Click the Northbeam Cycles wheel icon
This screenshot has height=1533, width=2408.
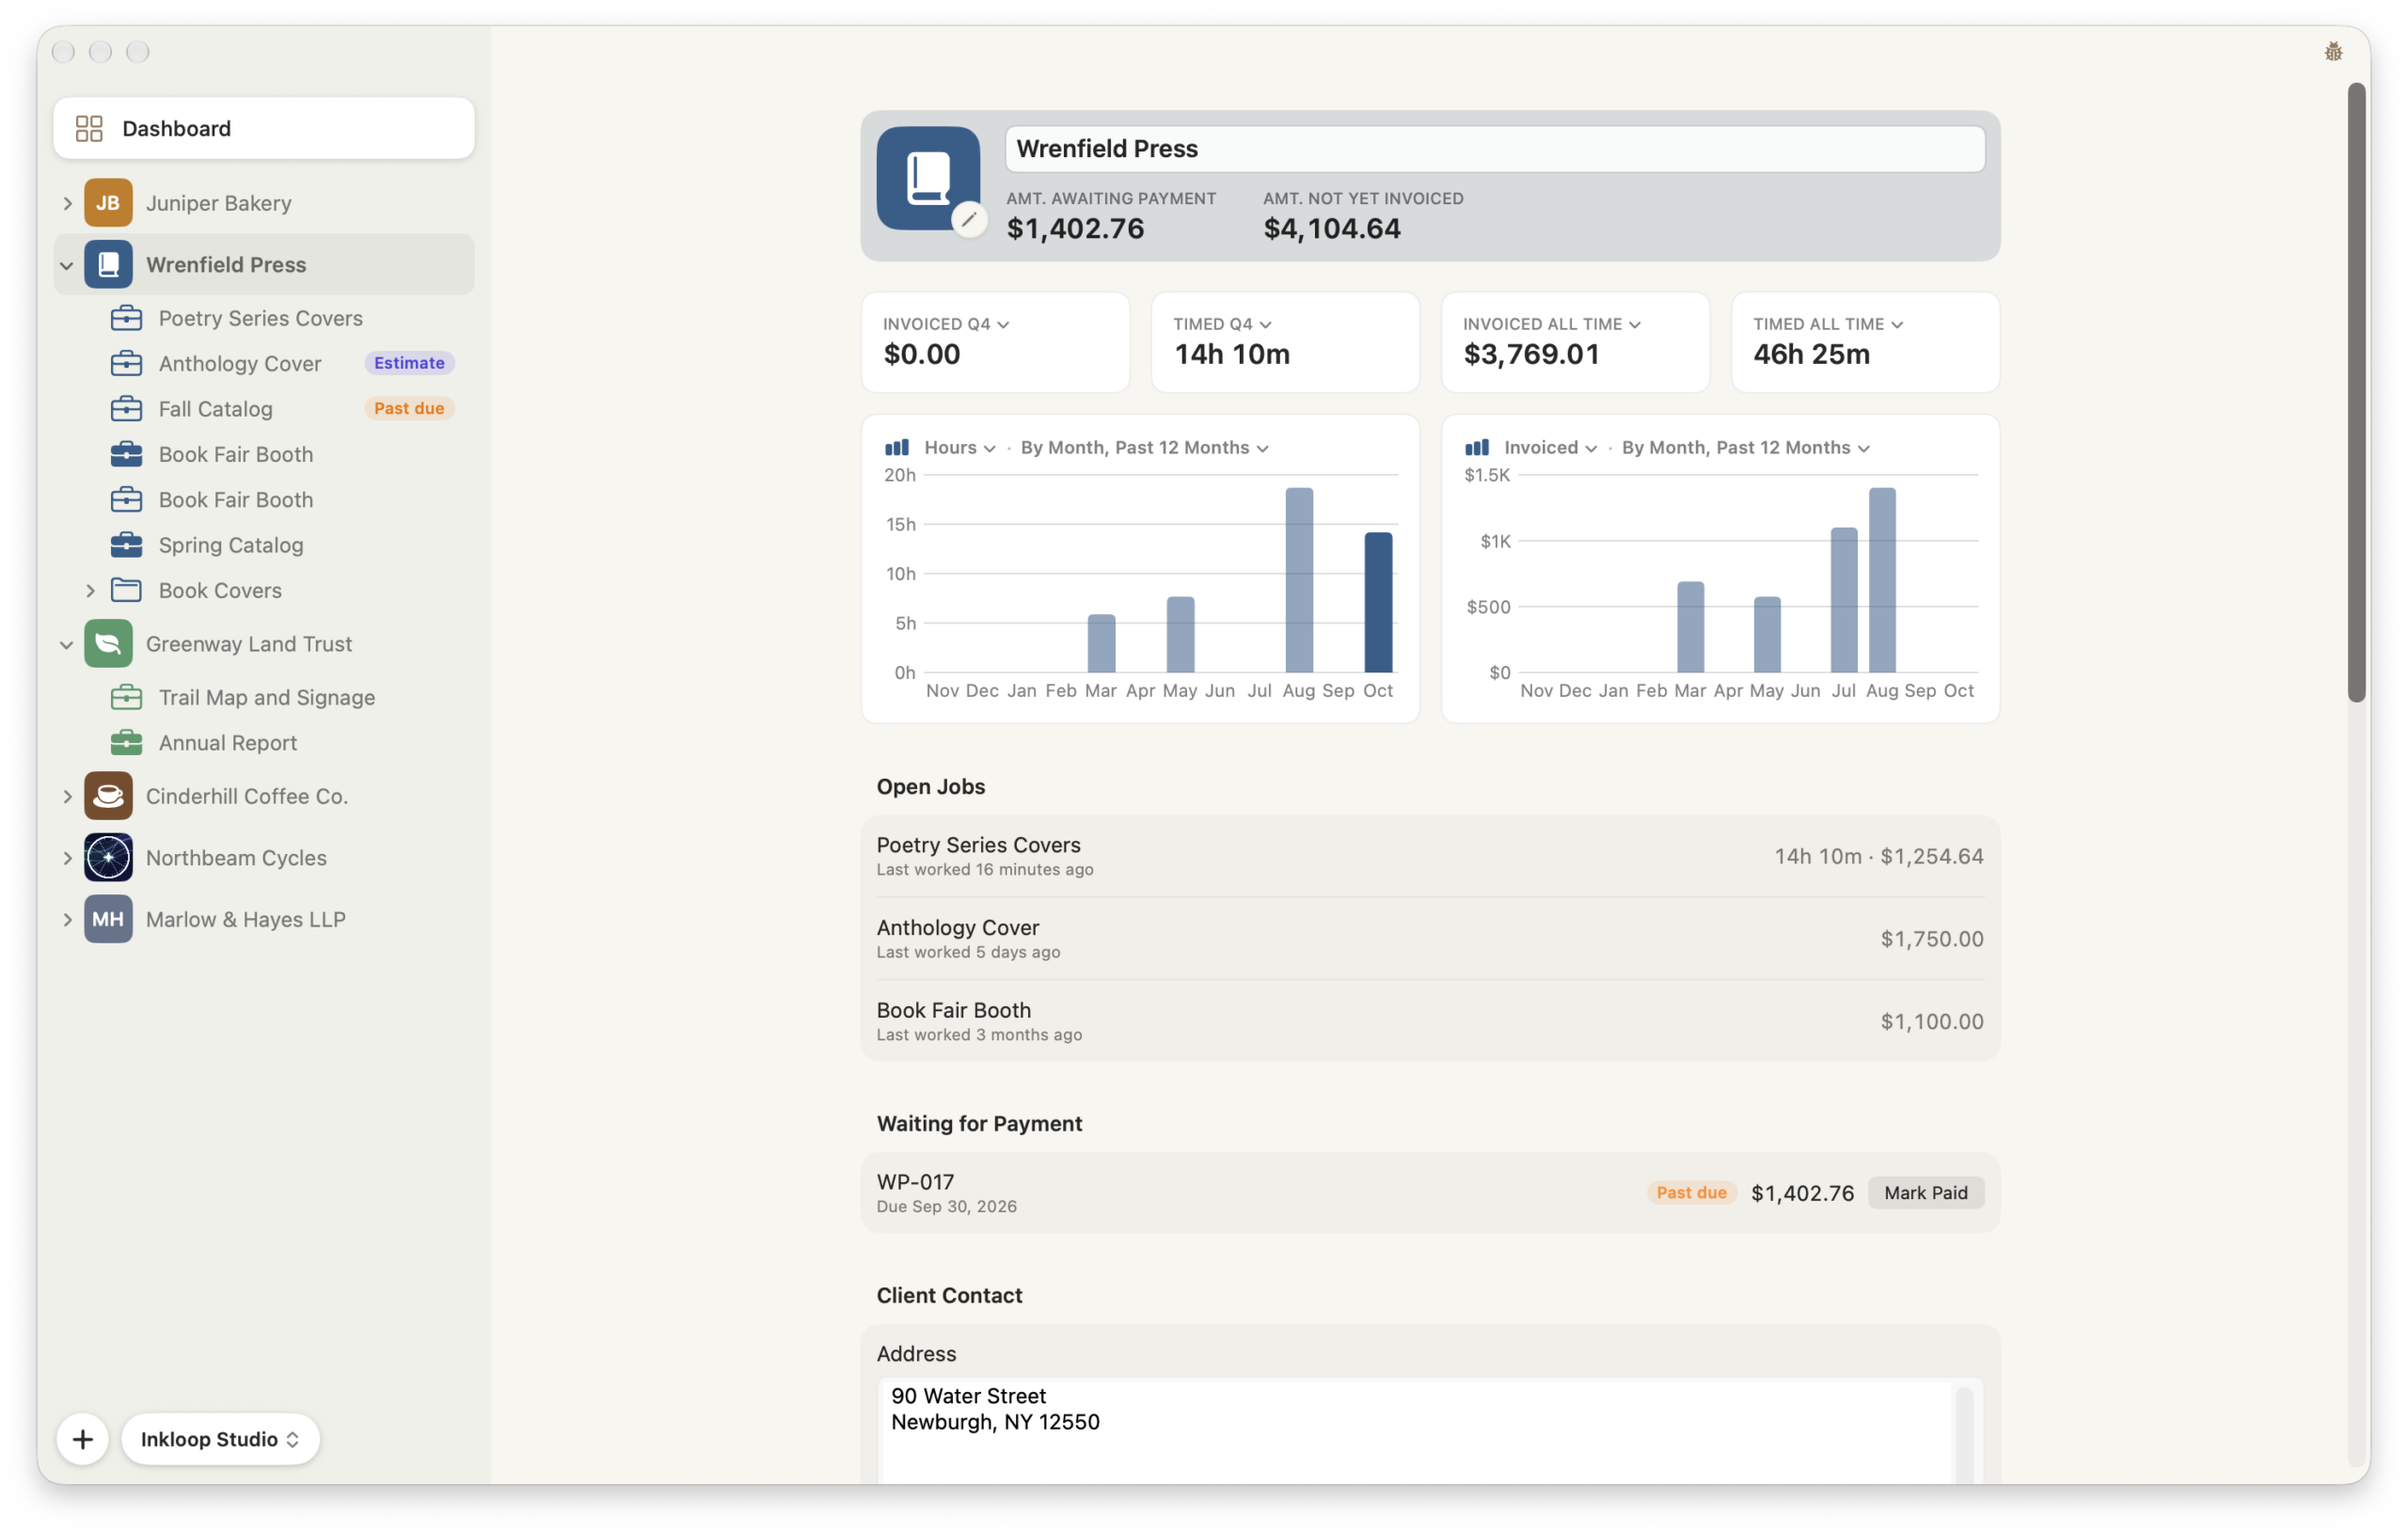108,858
